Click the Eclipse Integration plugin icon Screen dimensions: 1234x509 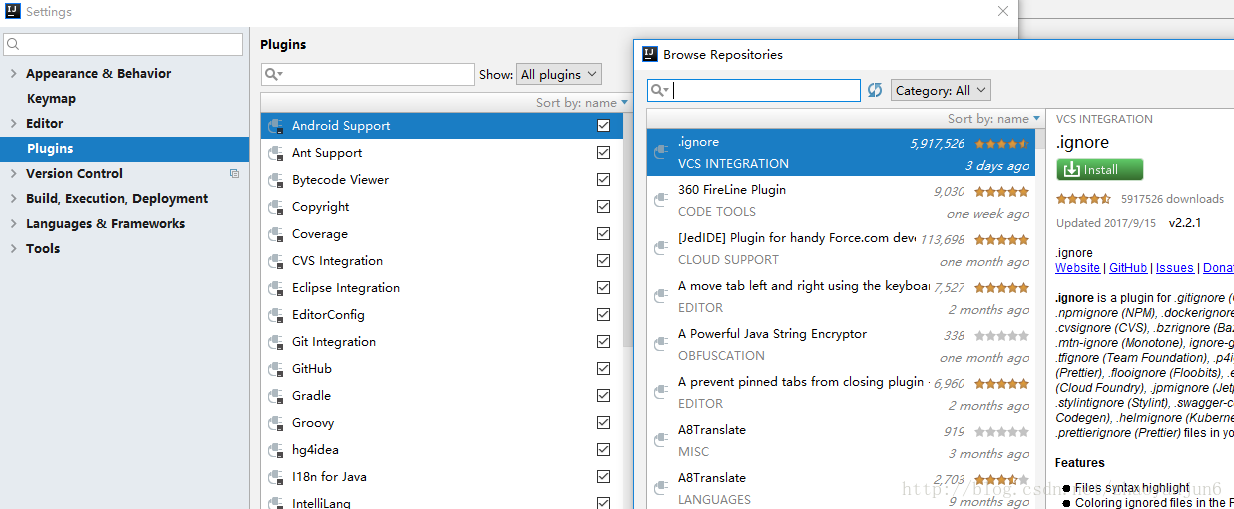276,288
